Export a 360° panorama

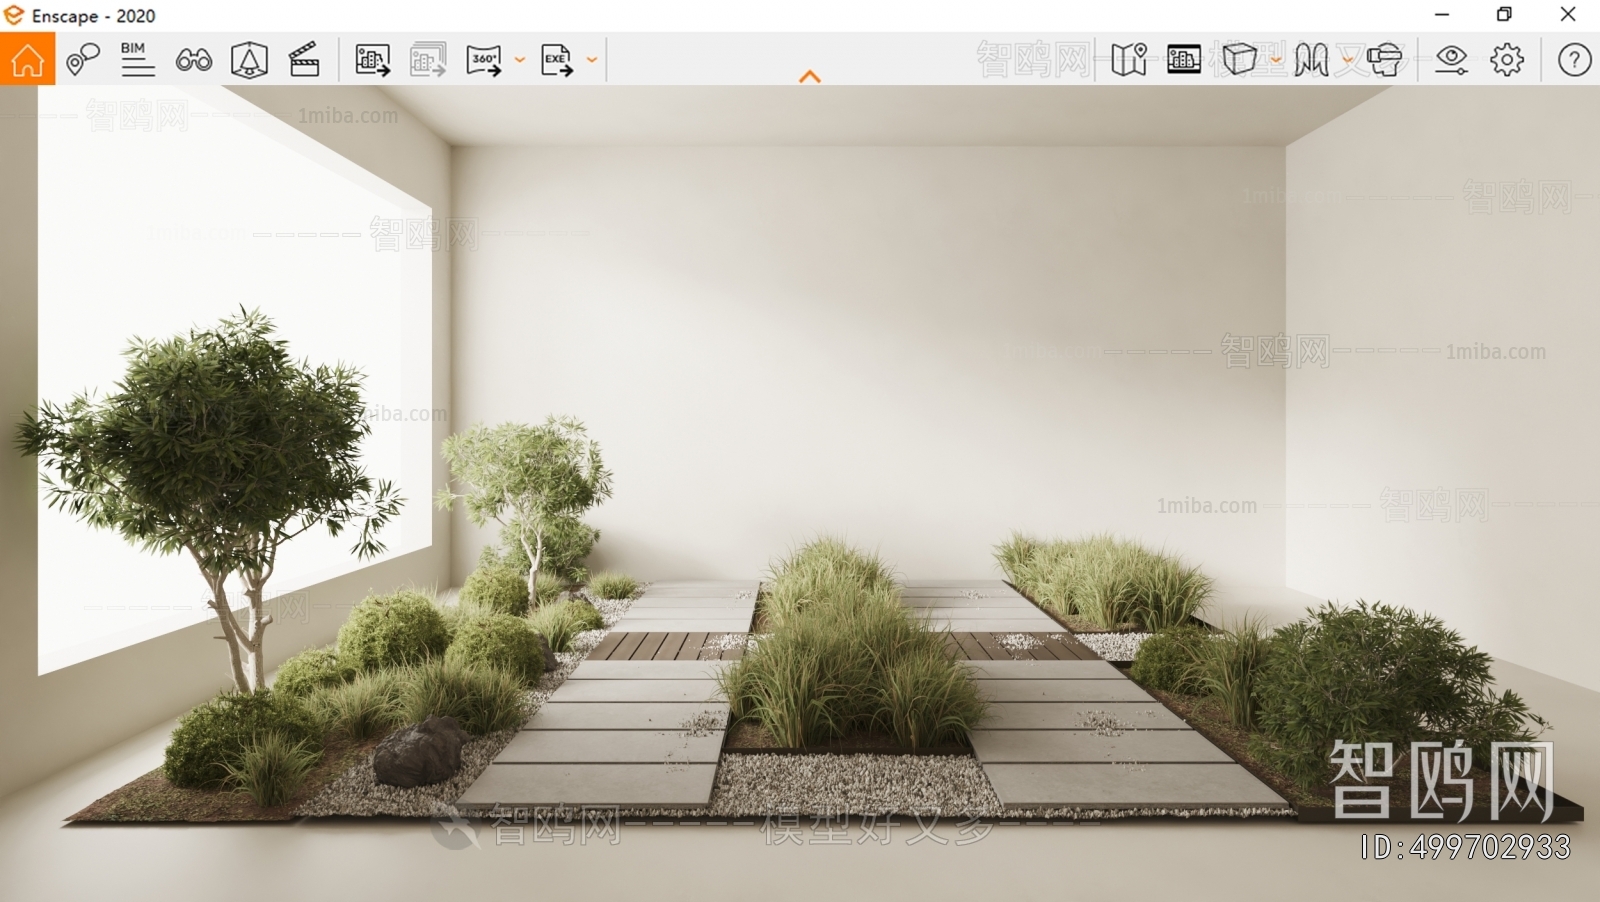click(482, 60)
